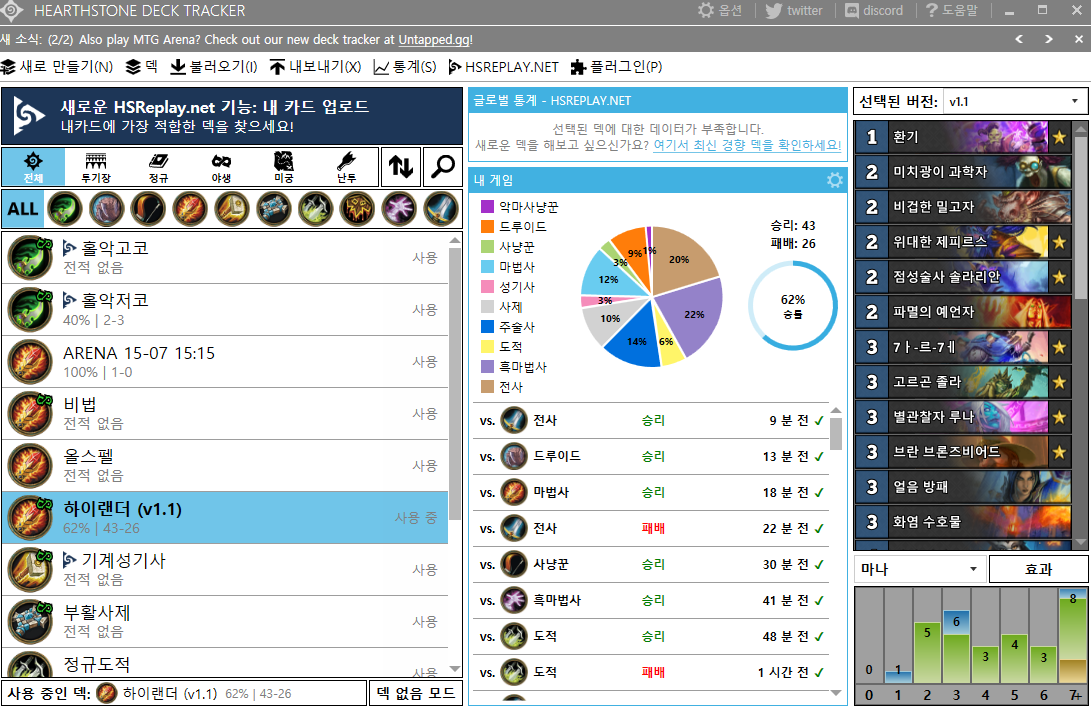Image resolution: width=1091 pixels, height=709 pixels.
Task: Filter decks by Hunter class icon
Action: click(148, 209)
